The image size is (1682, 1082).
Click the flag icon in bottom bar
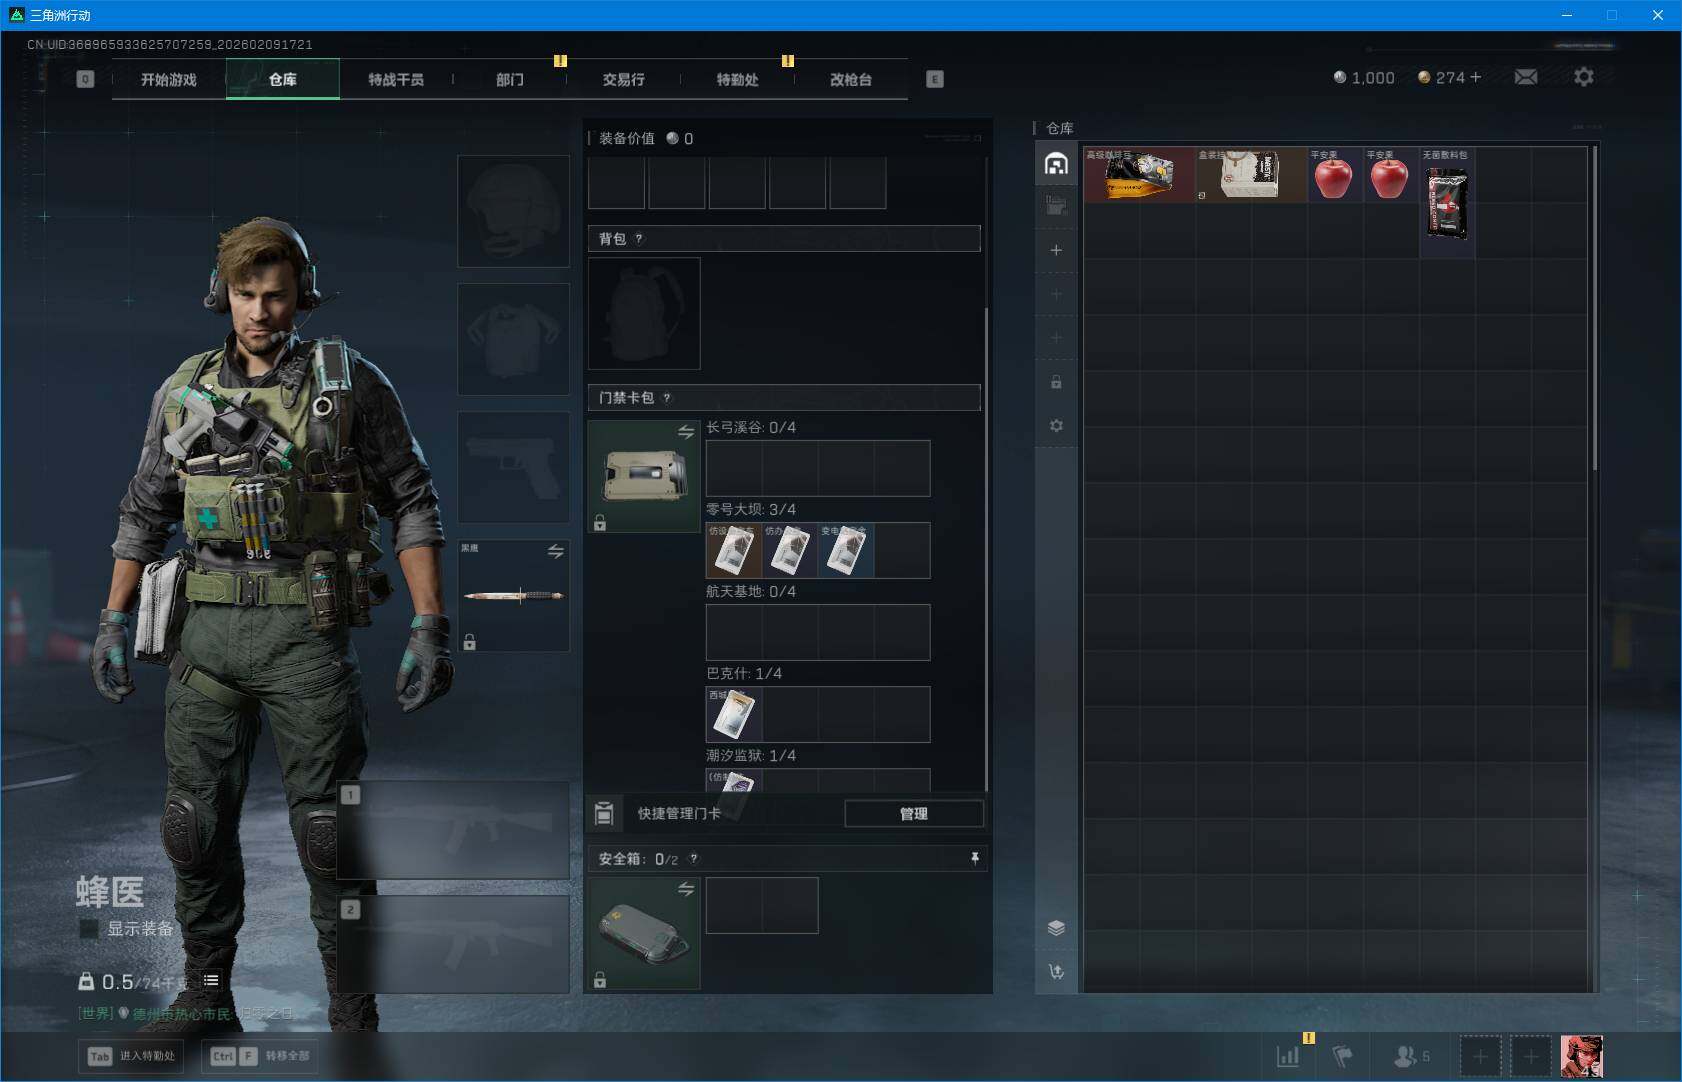[x=1343, y=1056]
